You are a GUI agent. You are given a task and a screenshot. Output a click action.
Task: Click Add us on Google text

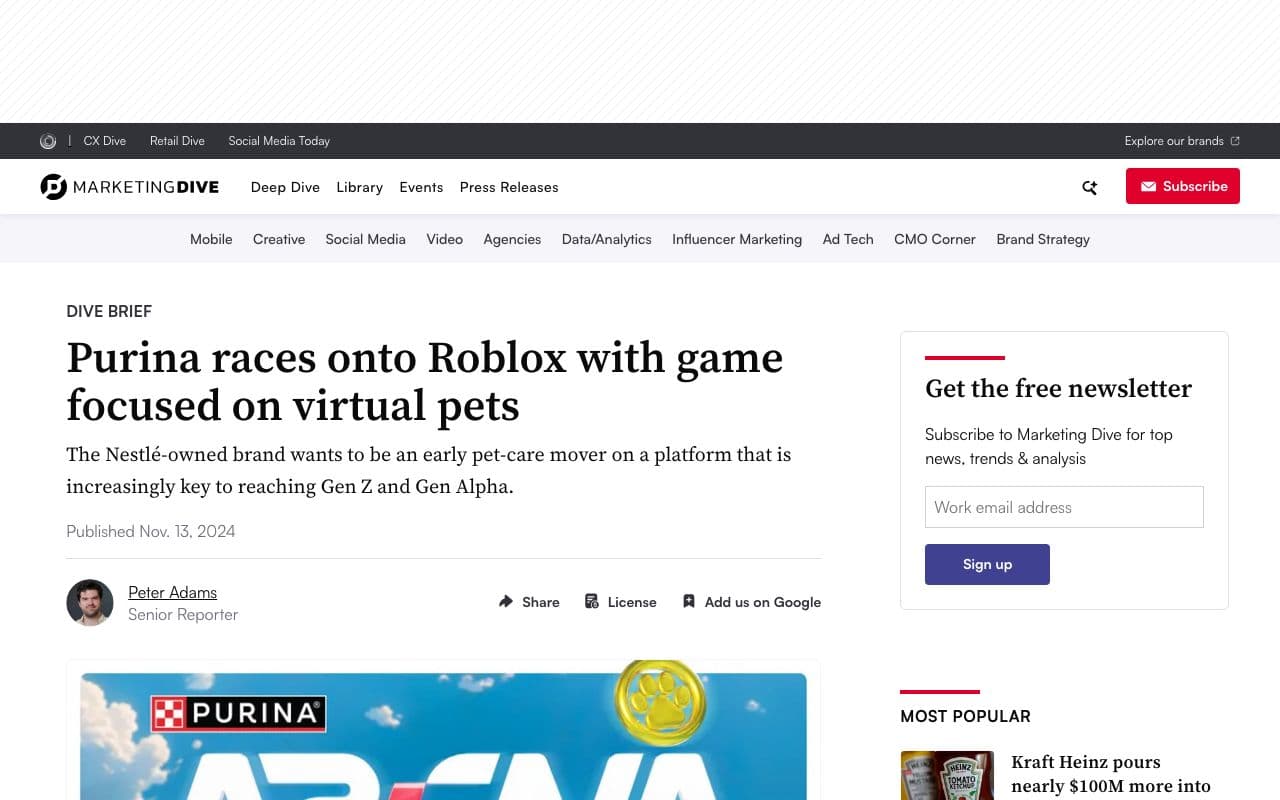(763, 602)
